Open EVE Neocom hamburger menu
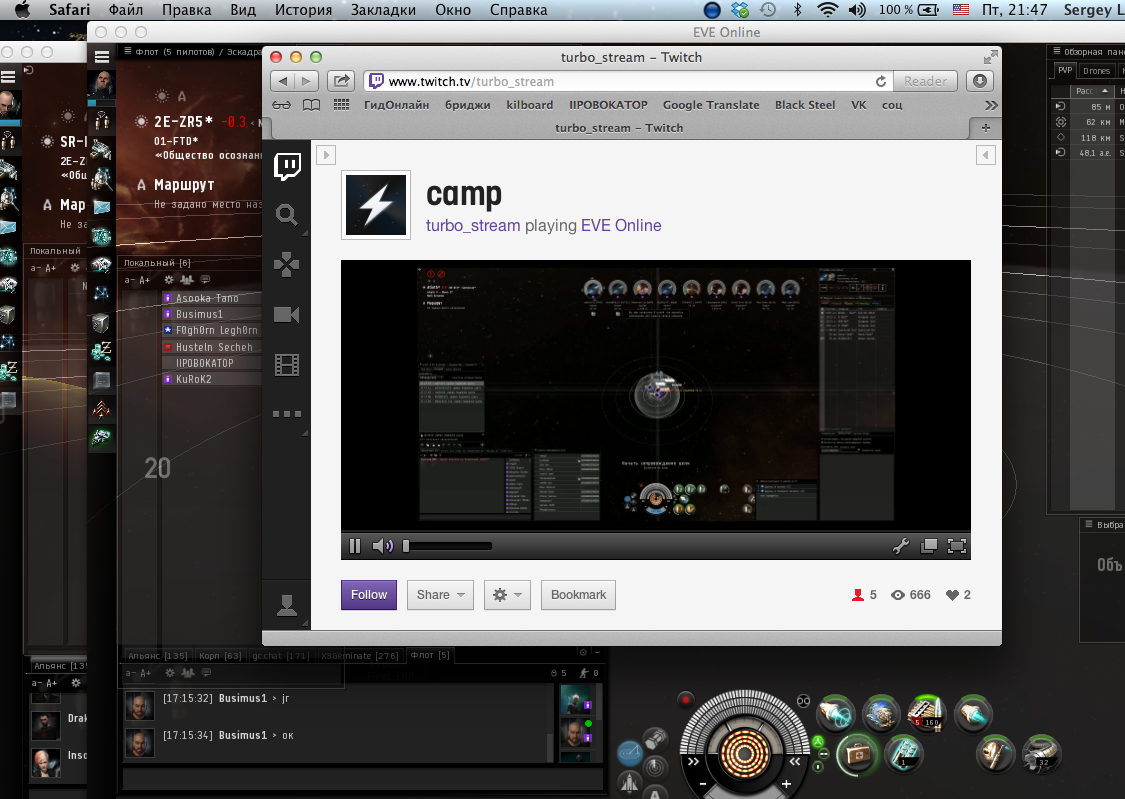 click(x=102, y=57)
